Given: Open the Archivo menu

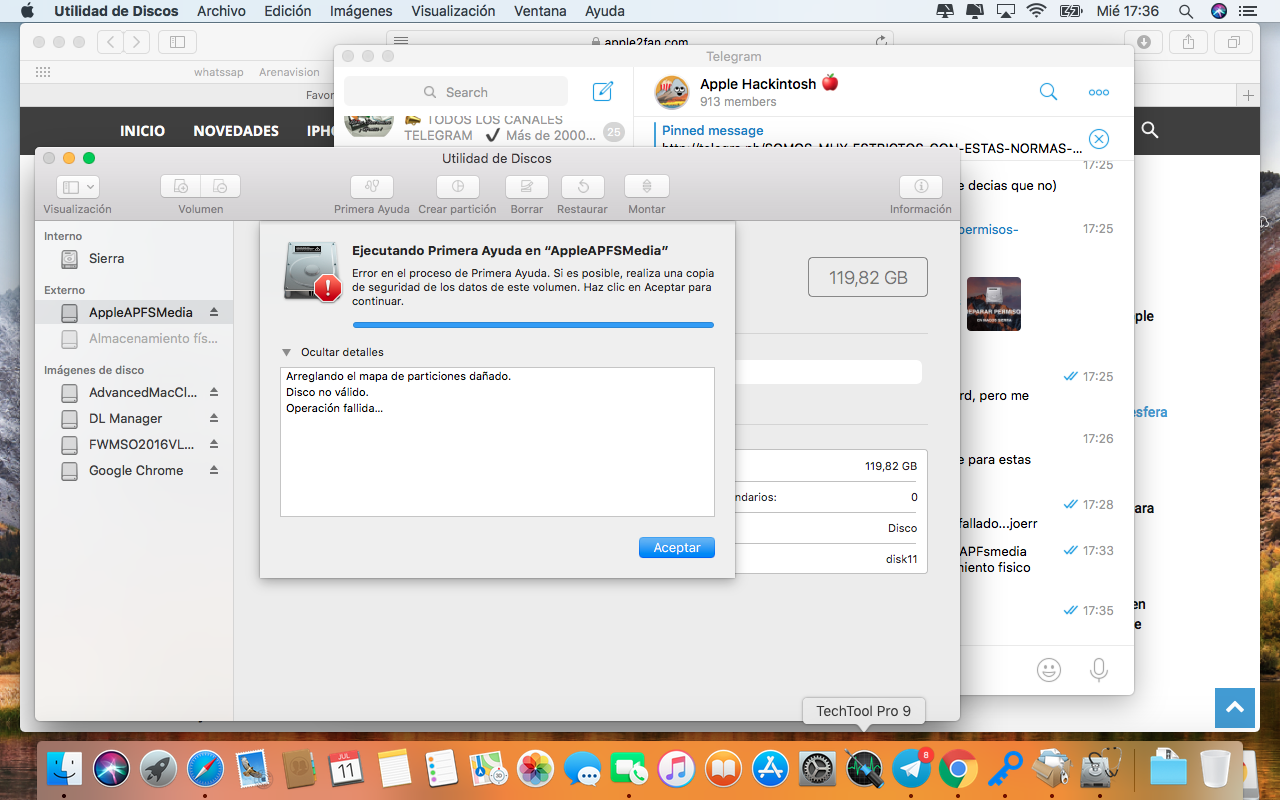Looking at the screenshot, I should [x=221, y=11].
